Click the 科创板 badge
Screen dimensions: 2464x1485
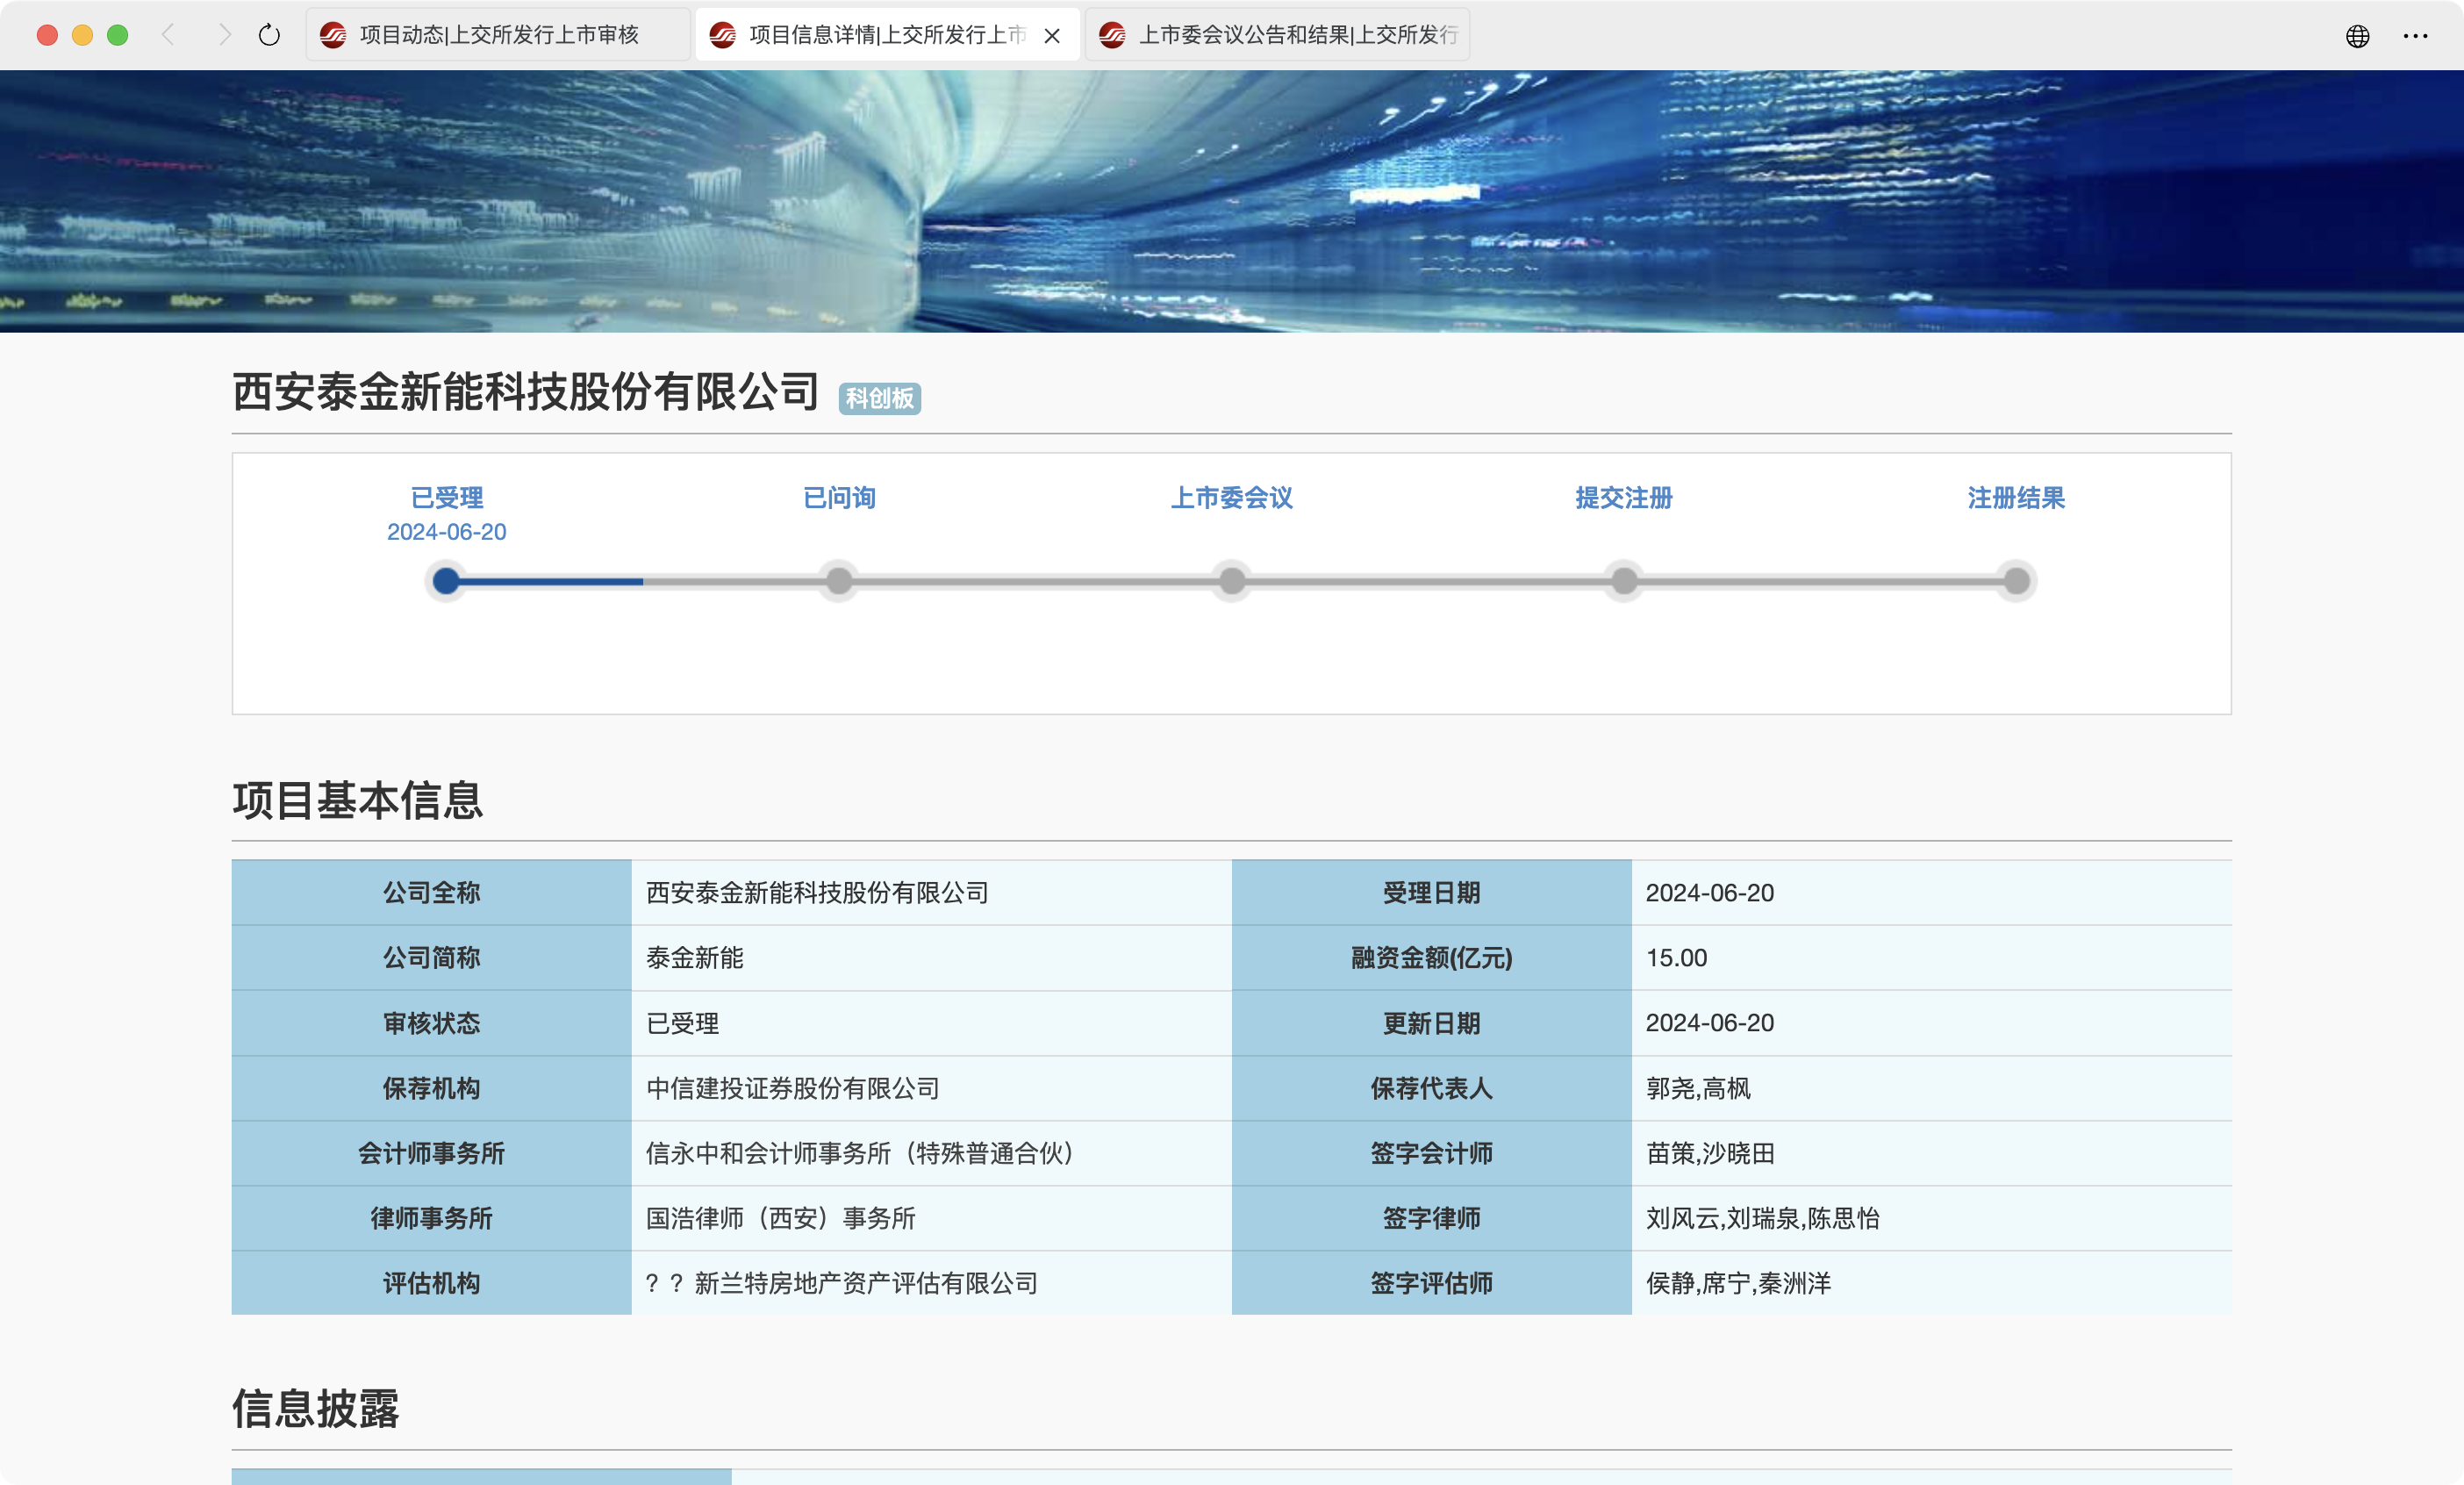879,398
